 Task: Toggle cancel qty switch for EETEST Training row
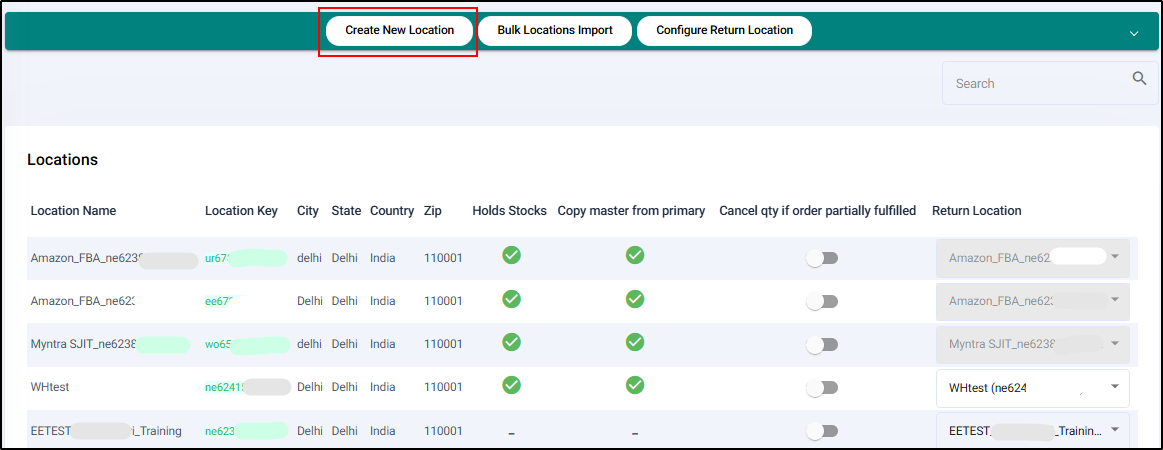tap(822, 431)
